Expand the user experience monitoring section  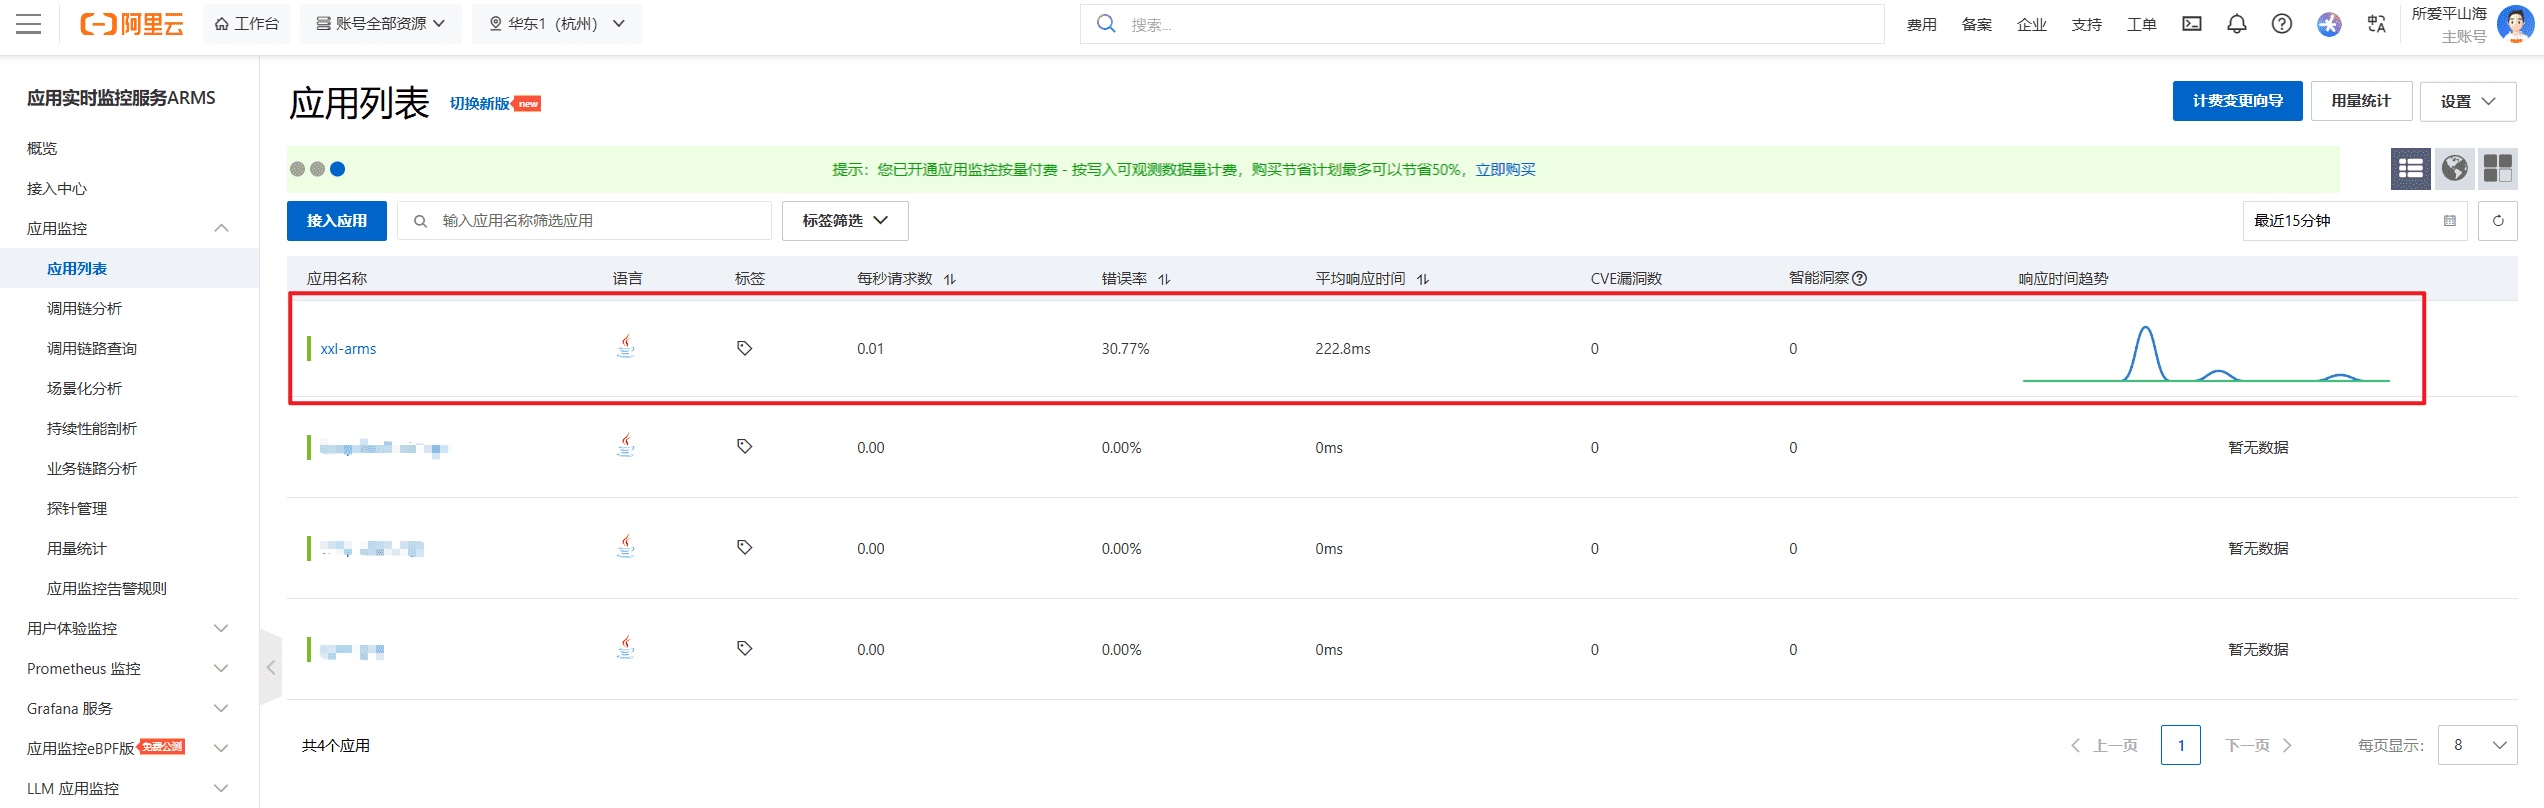click(x=221, y=628)
